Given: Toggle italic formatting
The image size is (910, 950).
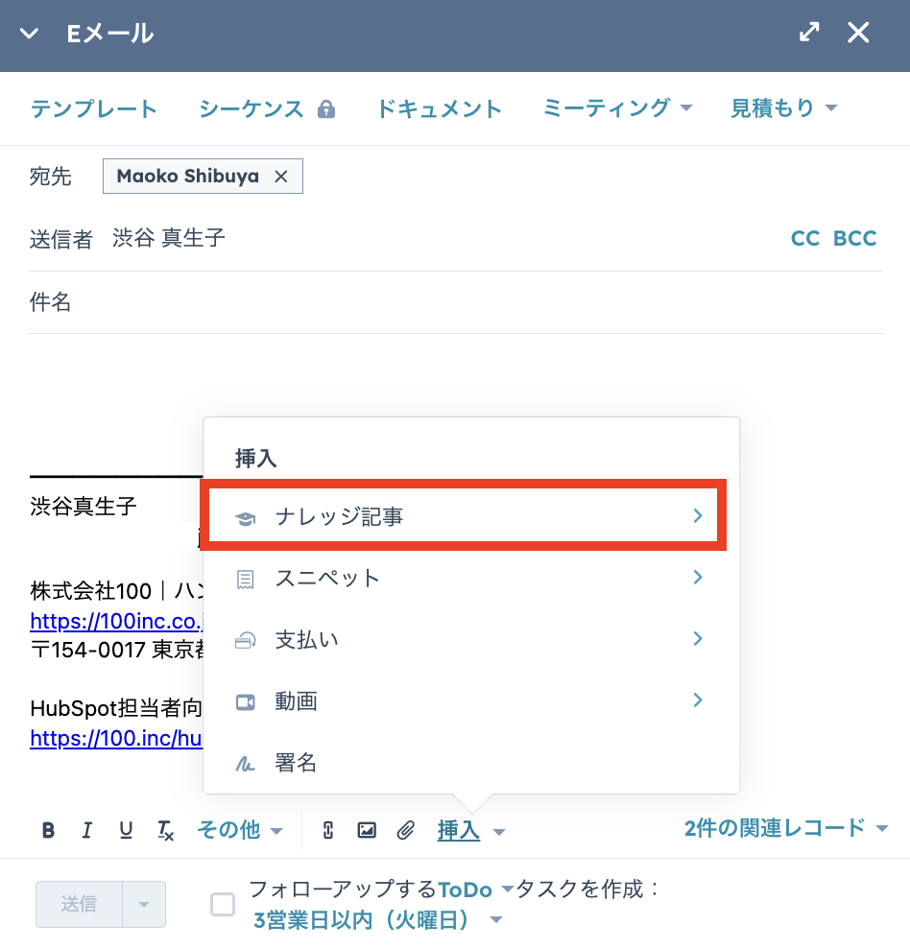Looking at the screenshot, I should click(87, 830).
